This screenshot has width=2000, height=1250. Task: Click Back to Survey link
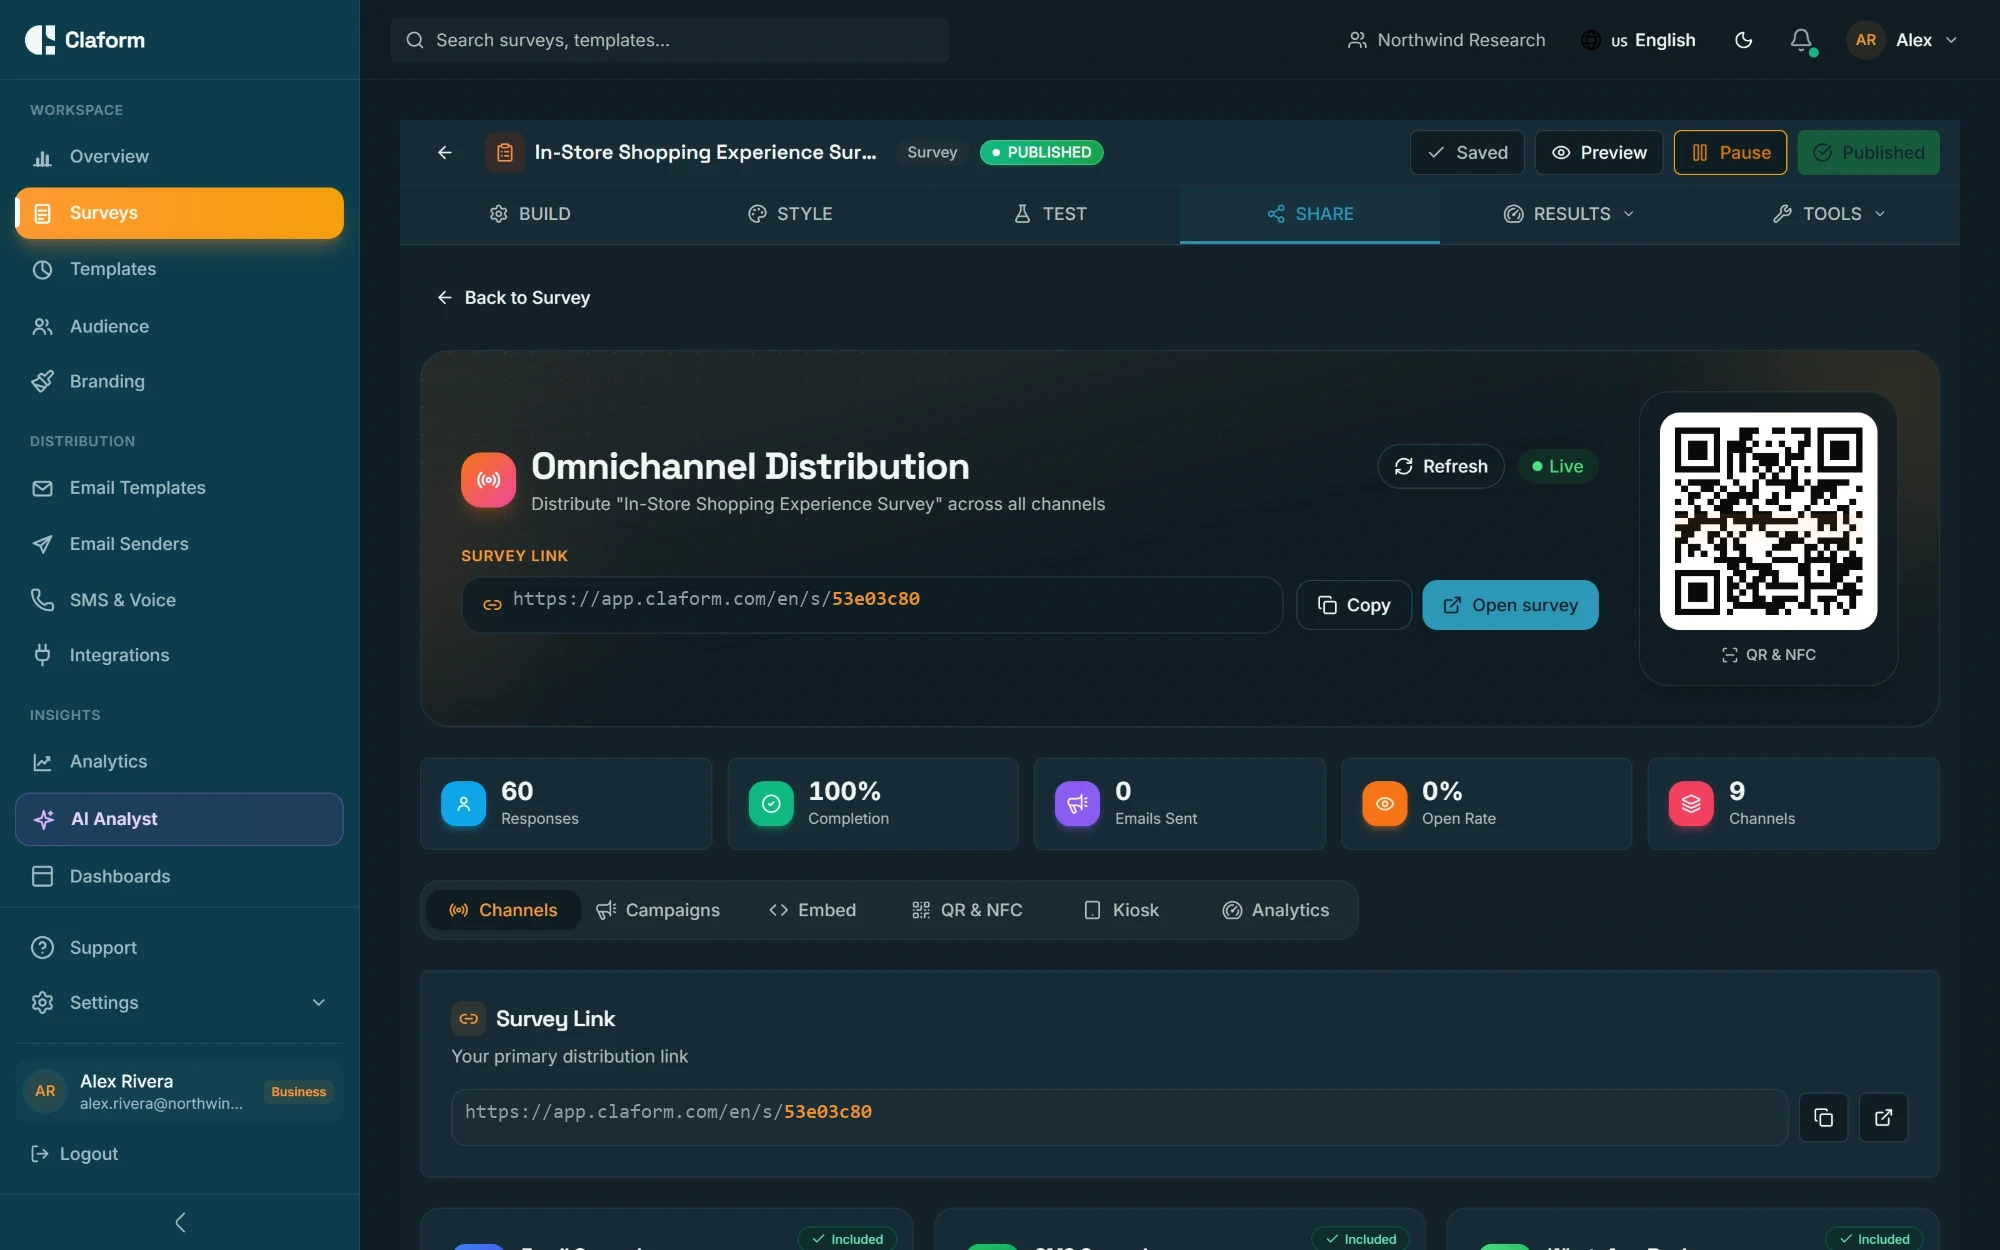click(x=514, y=298)
